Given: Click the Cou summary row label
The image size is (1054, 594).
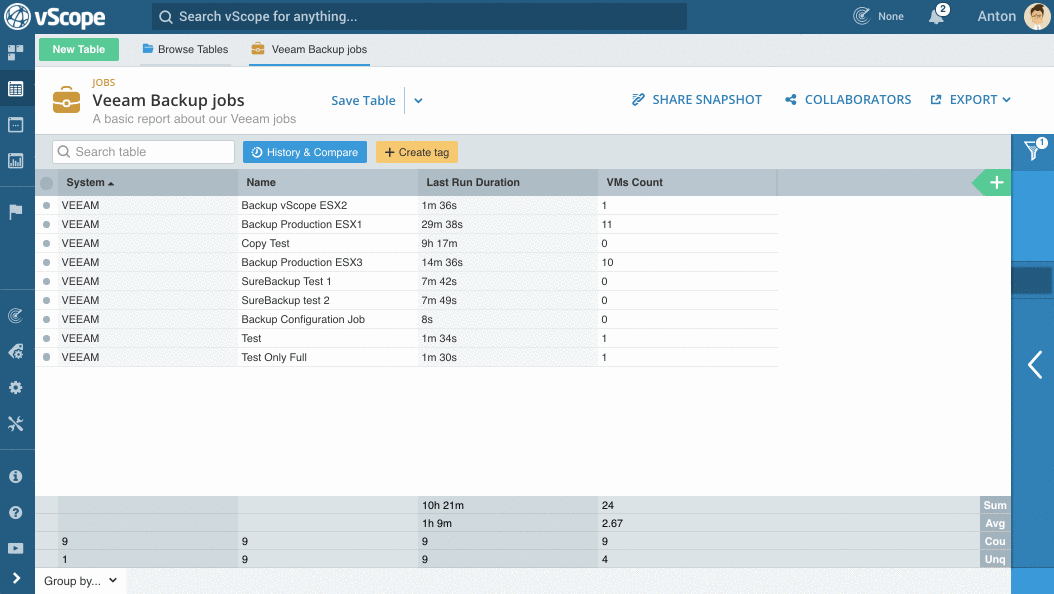Looking at the screenshot, I should [x=995, y=542].
